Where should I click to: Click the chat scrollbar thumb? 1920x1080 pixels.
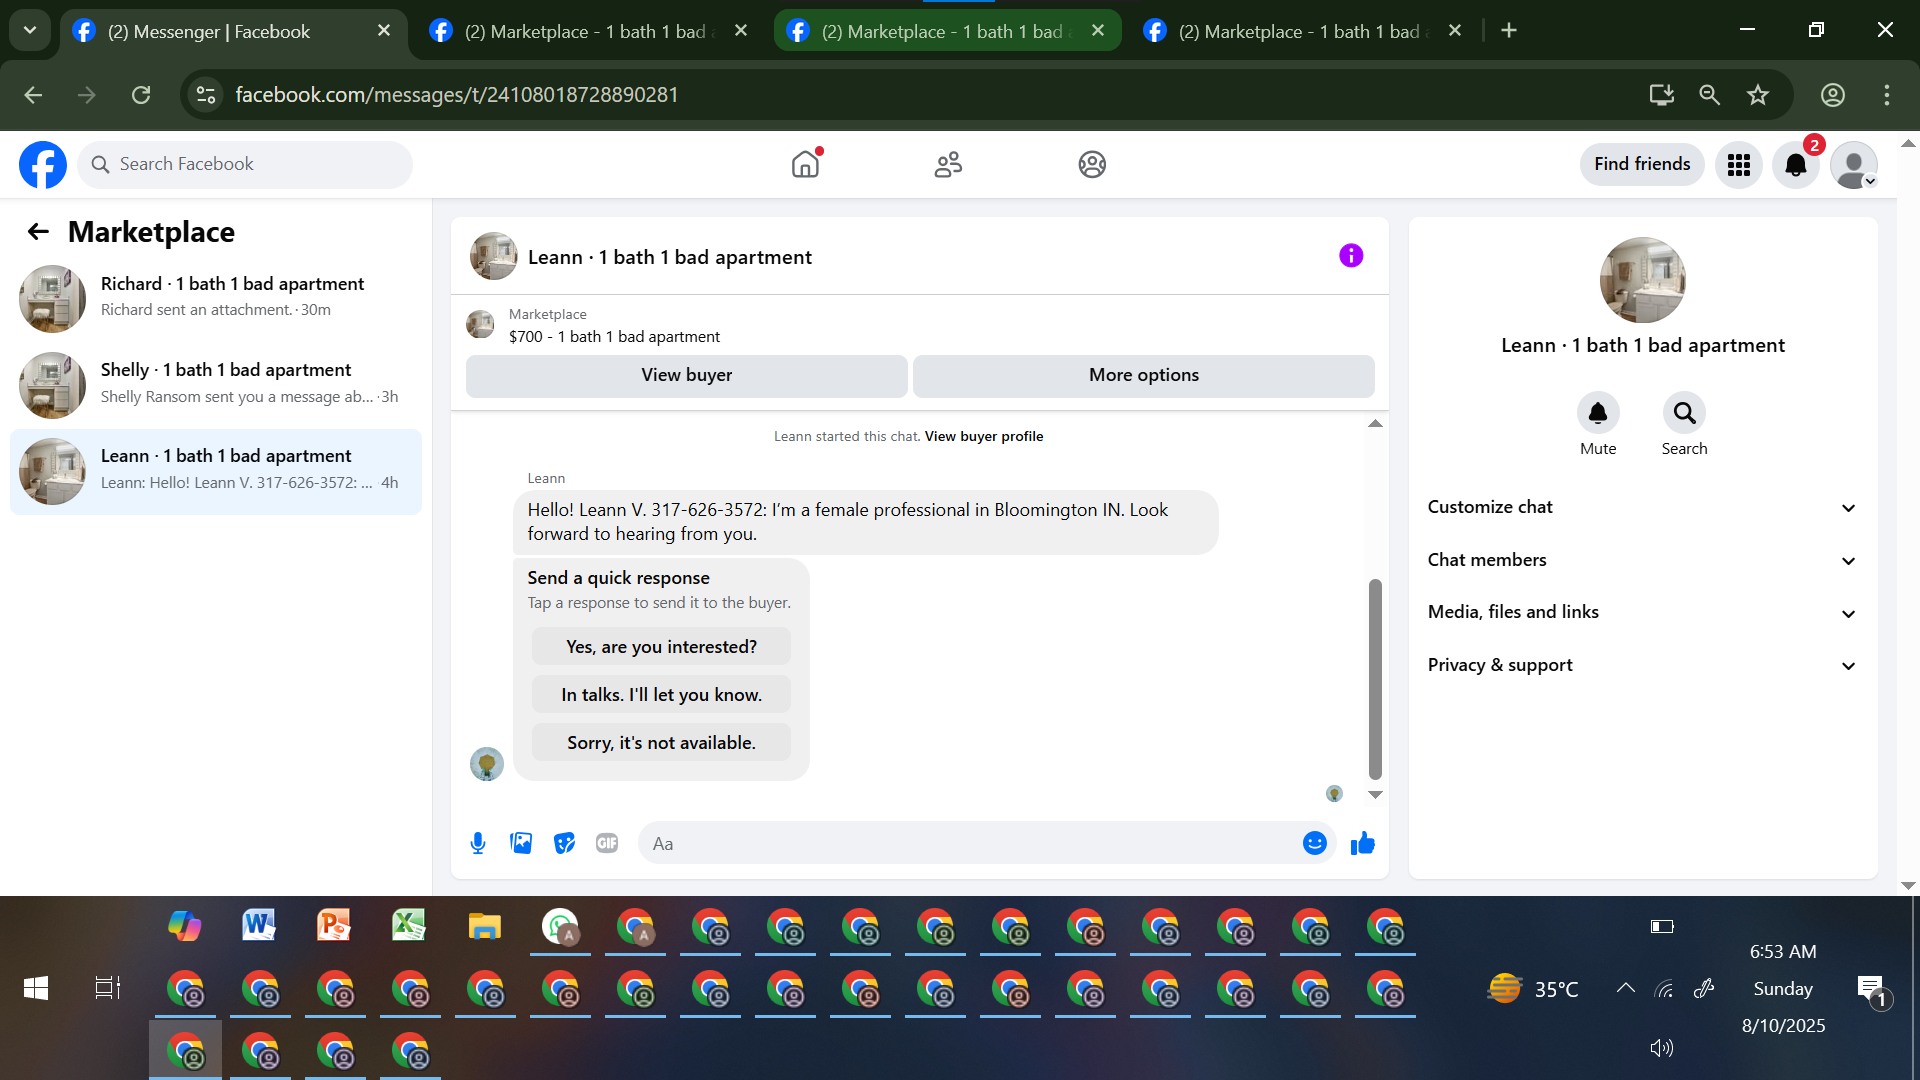point(1375,678)
